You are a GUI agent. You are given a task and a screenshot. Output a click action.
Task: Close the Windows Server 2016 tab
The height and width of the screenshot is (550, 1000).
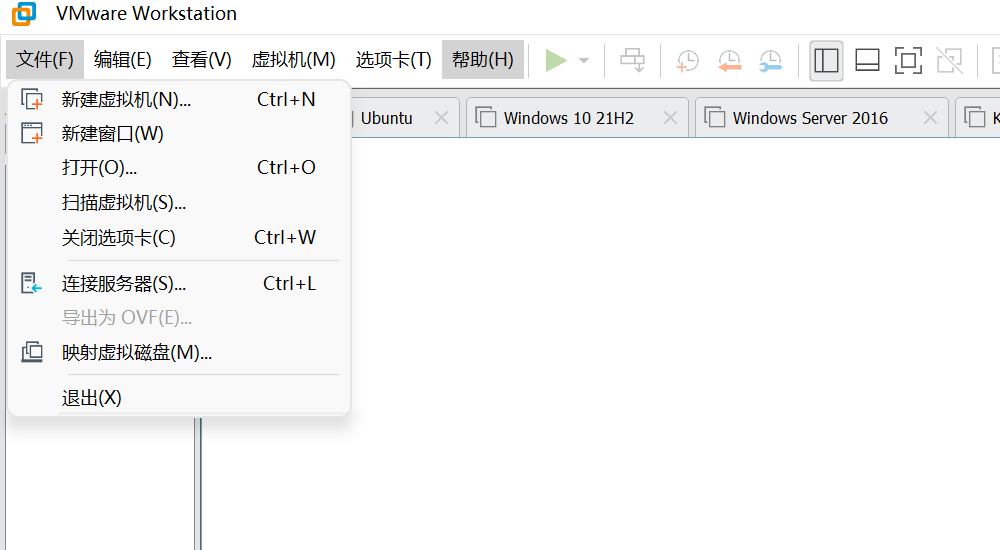930,118
